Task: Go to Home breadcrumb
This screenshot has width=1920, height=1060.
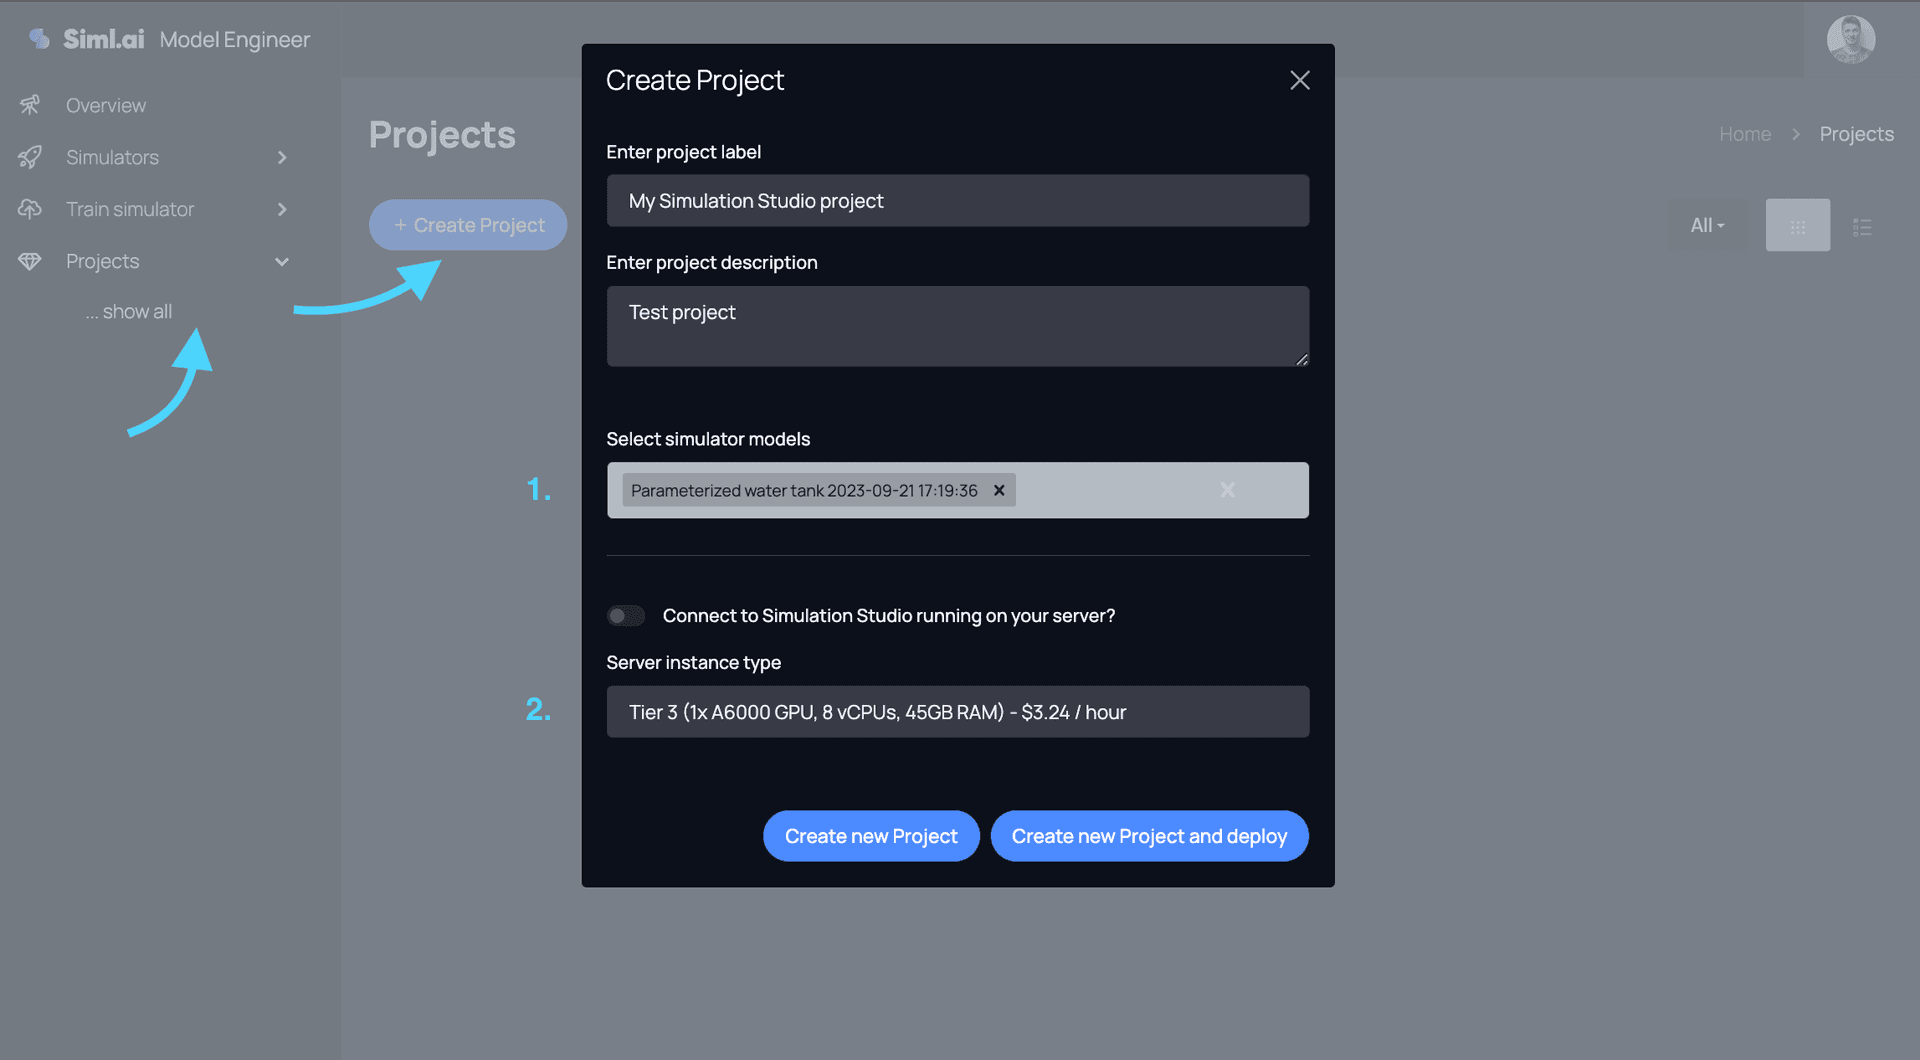Action: coord(1745,134)
